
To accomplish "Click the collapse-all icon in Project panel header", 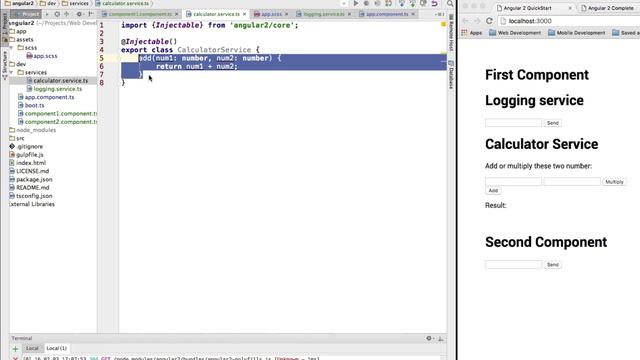I will (67, 14).
